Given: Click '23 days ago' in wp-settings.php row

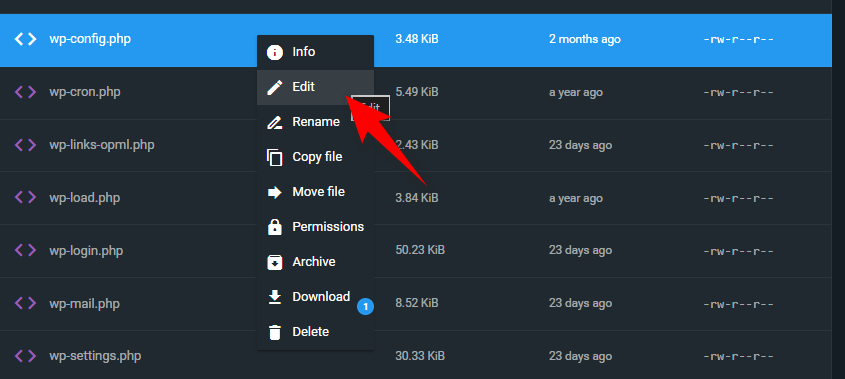Looking at the screenshot, I should [x=580, y=356].
